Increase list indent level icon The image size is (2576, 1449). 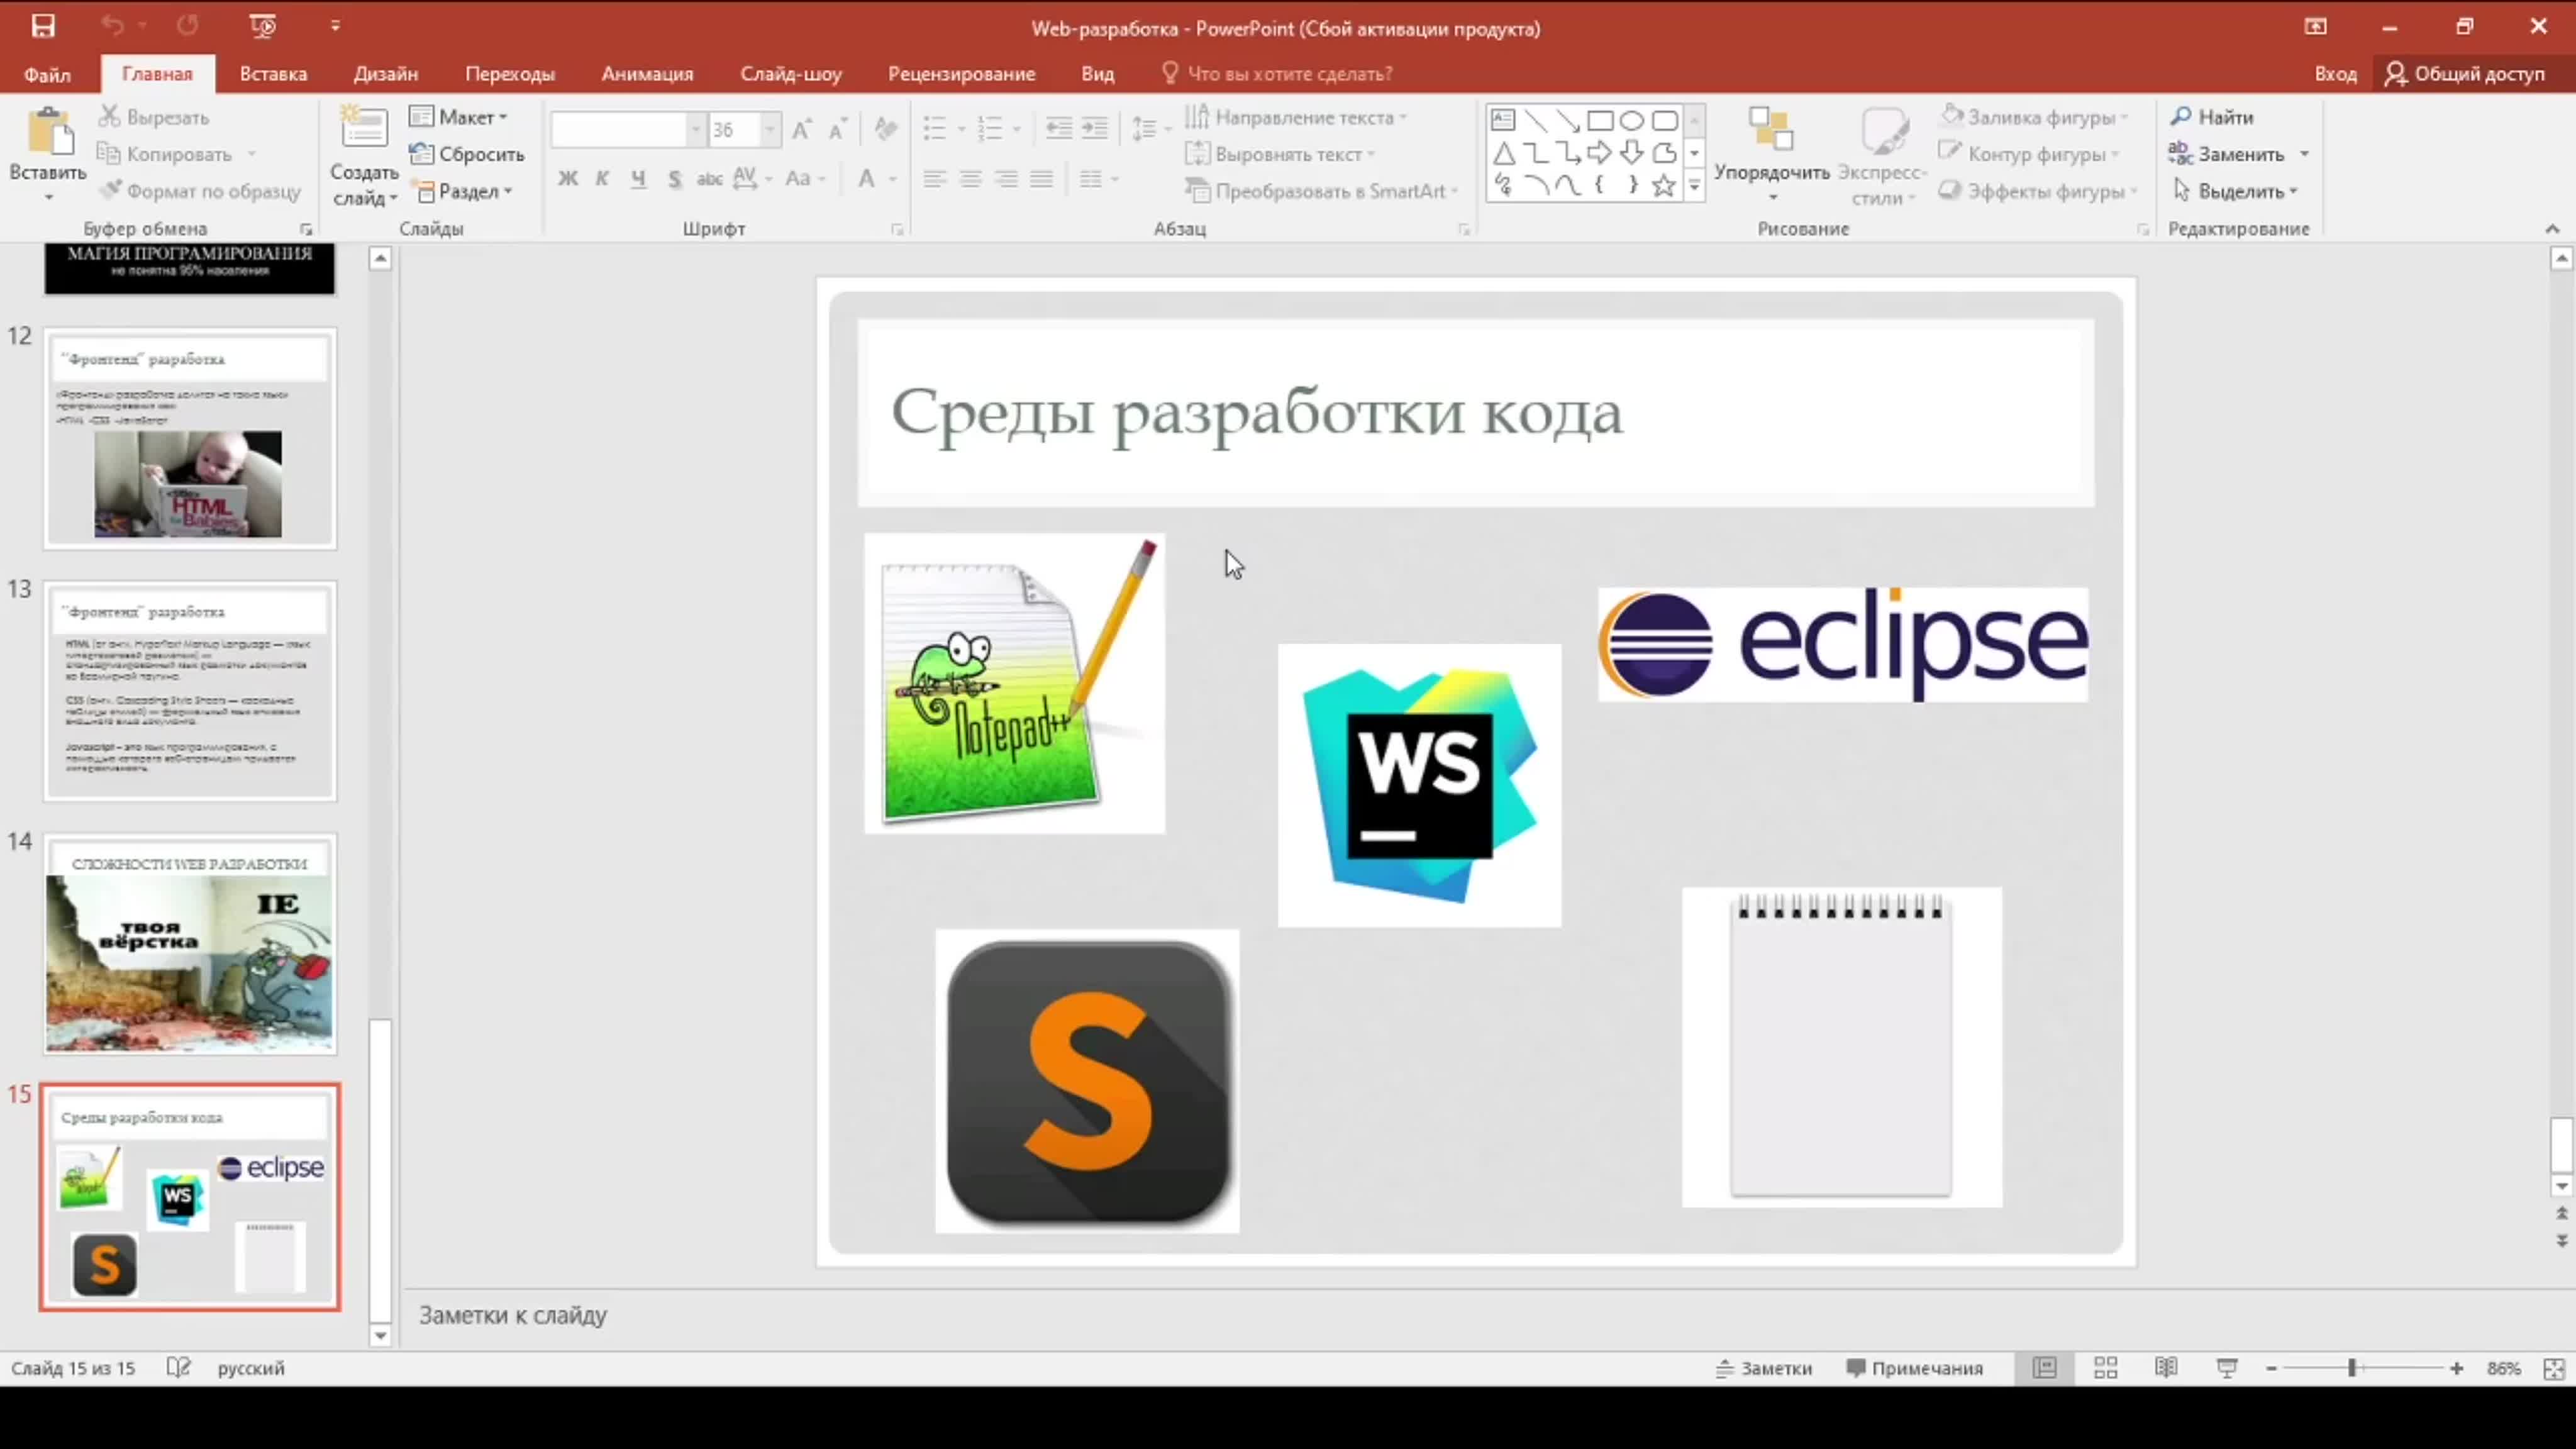click(1096, 128)
